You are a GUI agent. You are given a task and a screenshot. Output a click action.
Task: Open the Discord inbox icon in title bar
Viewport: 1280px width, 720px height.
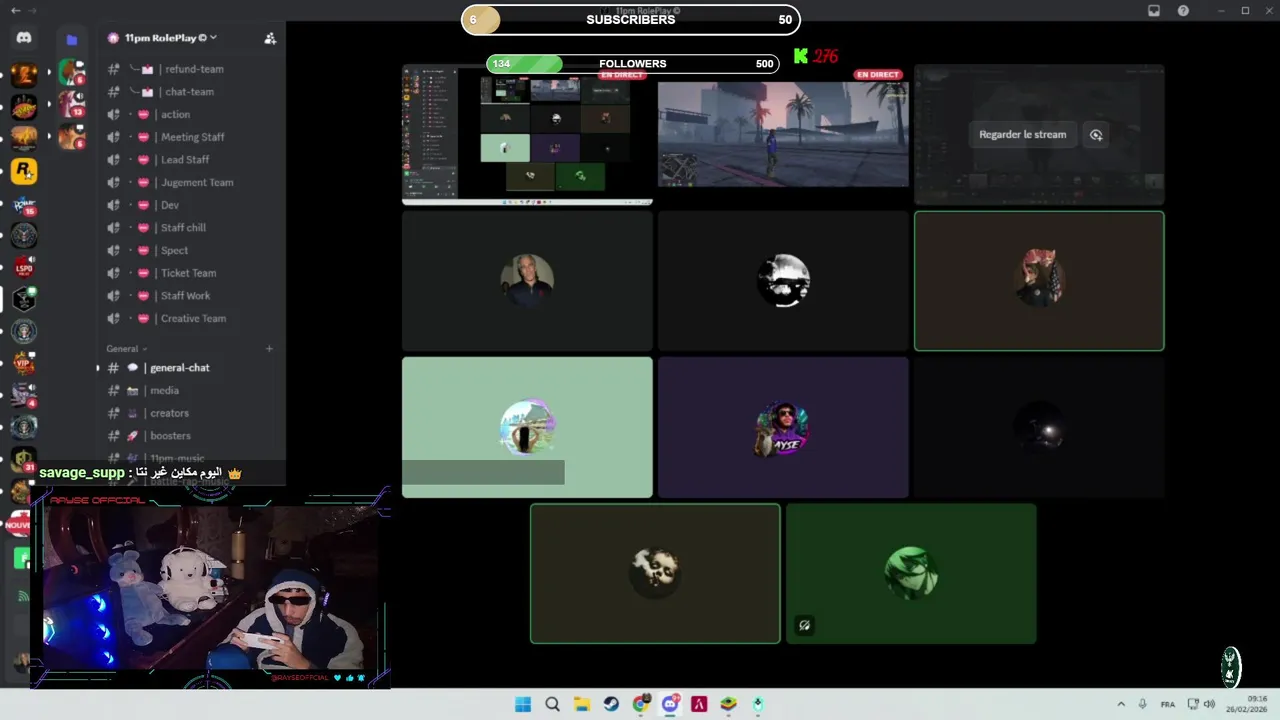[x=1154, y=10]
